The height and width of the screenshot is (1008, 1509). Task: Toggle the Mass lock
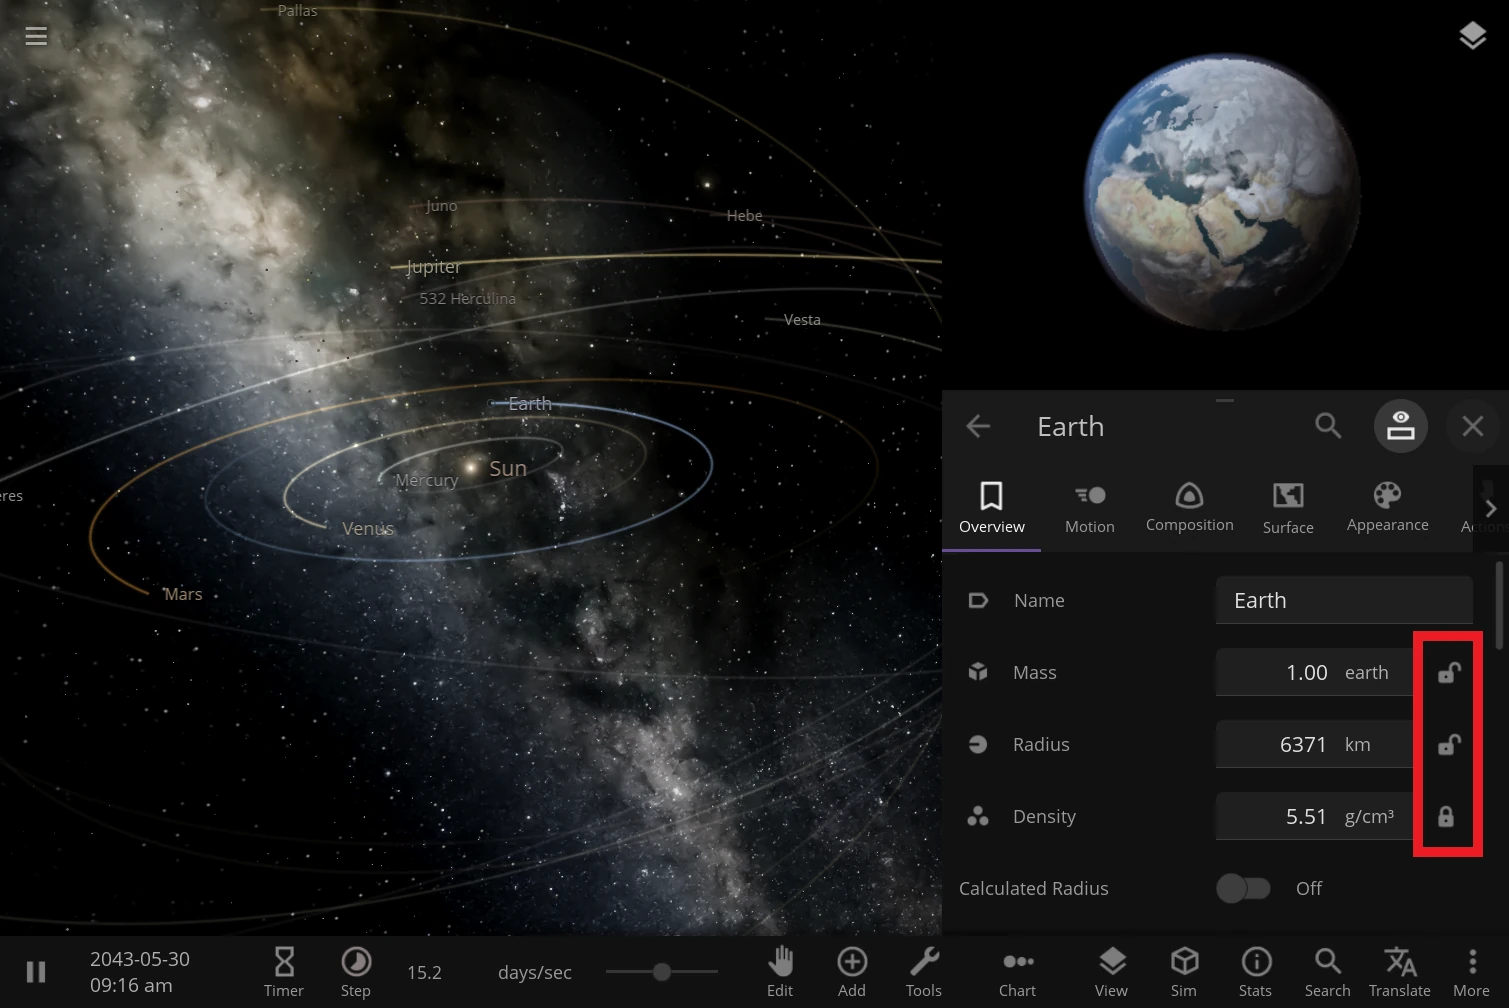pos(1449,673)
